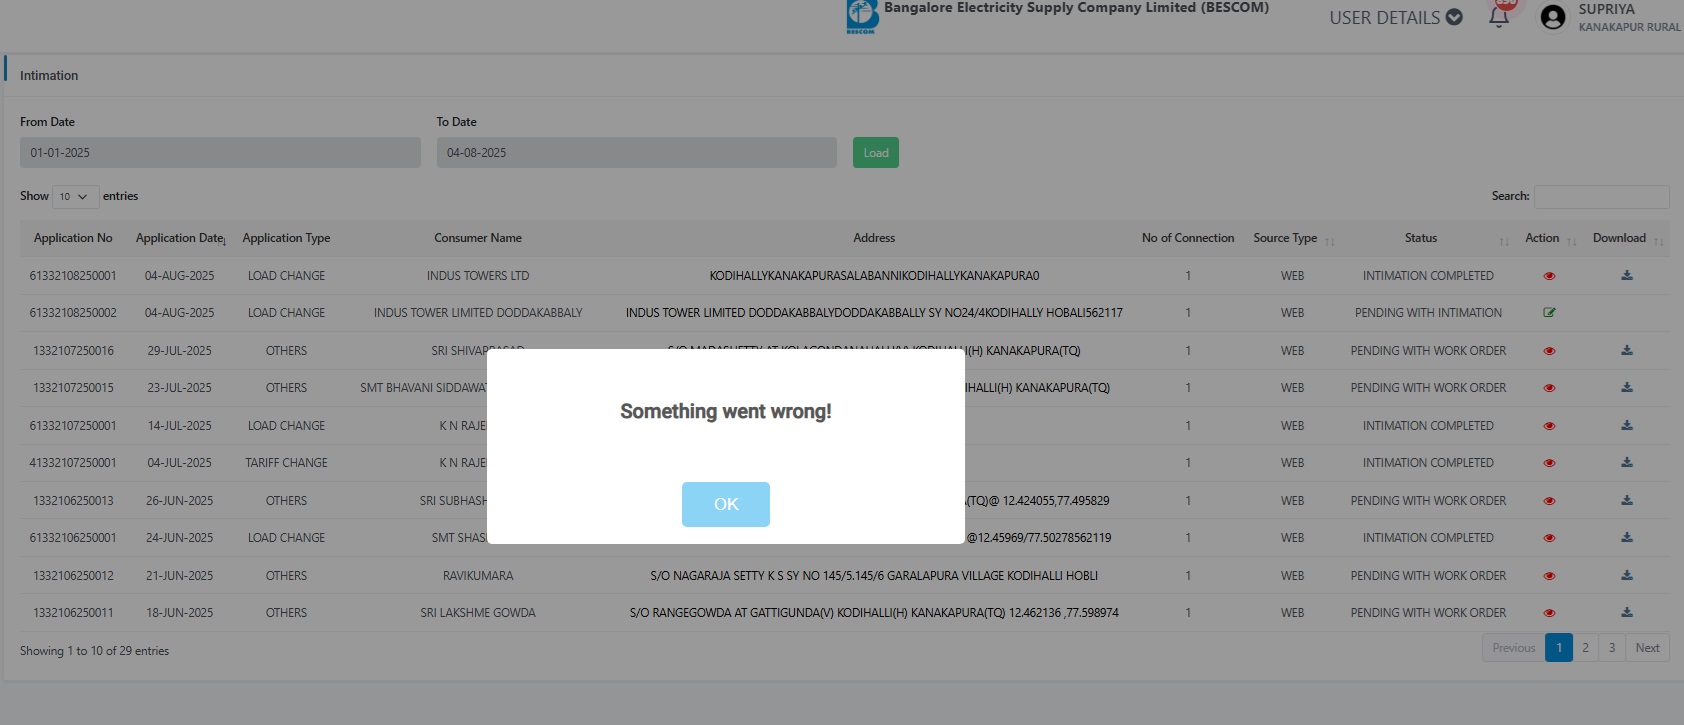The image size is (1684, 725).
Task: View application 1332106250012 details eye icon
Action: tap(1549, 576)
